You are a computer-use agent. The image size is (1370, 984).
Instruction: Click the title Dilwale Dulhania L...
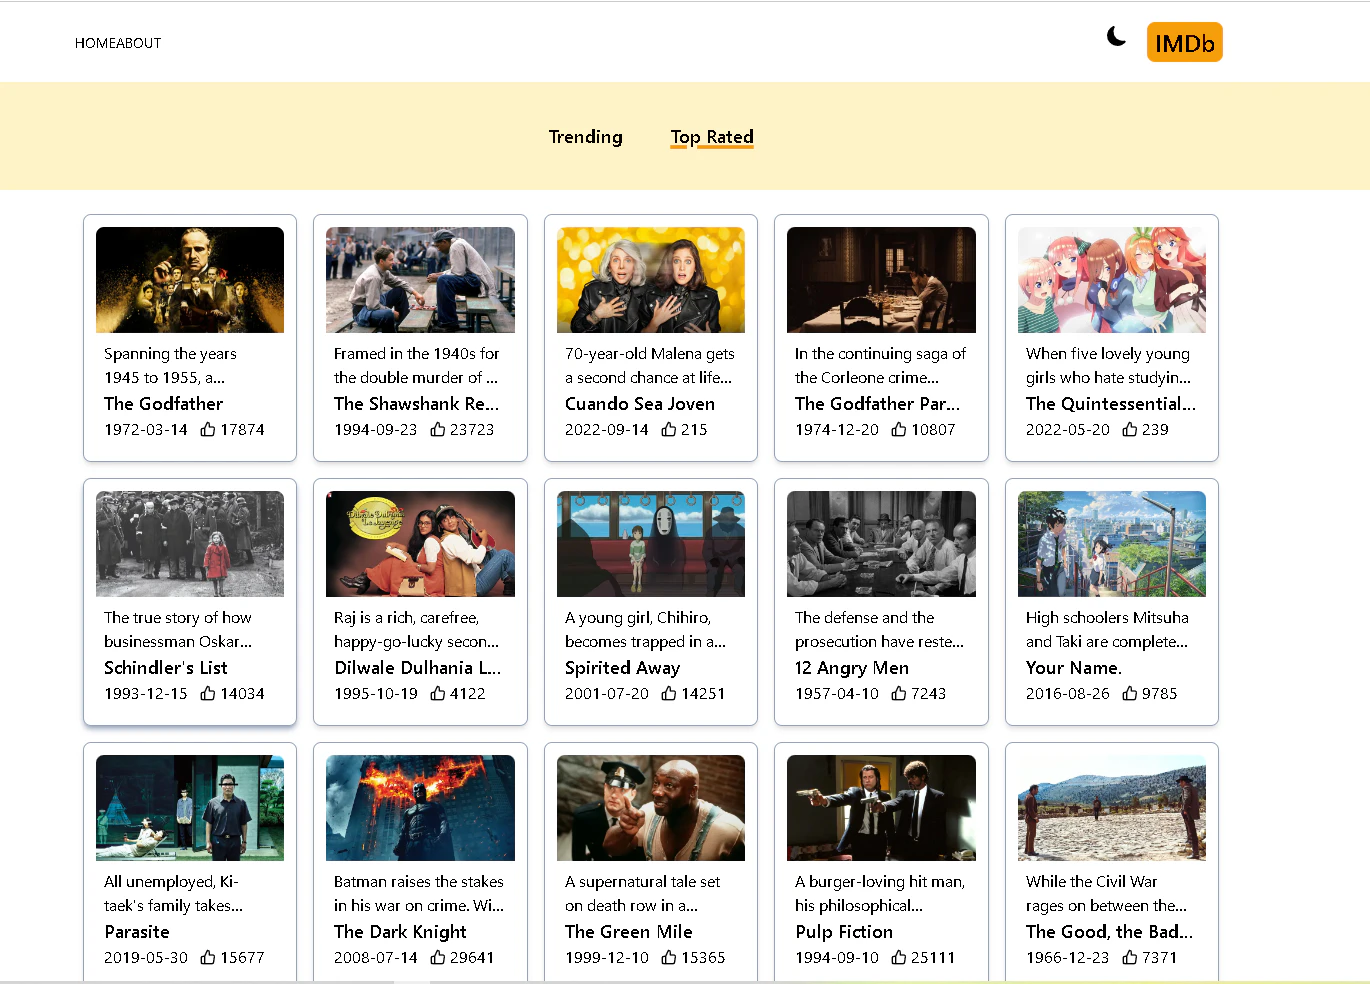417,668
